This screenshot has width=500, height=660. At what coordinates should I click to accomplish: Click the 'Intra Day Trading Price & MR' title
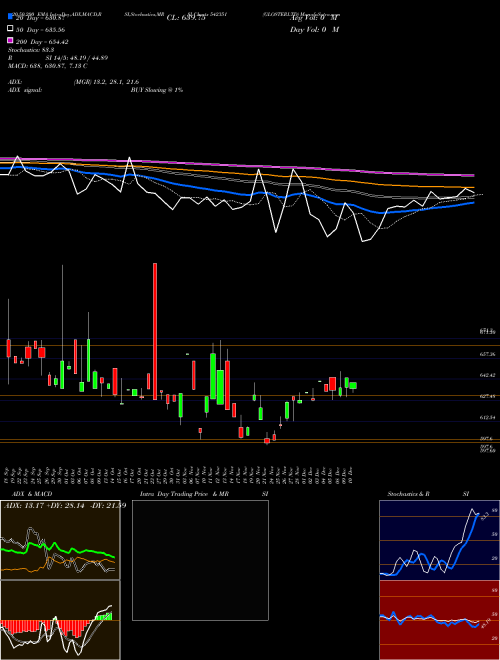(x=184, y=494)
